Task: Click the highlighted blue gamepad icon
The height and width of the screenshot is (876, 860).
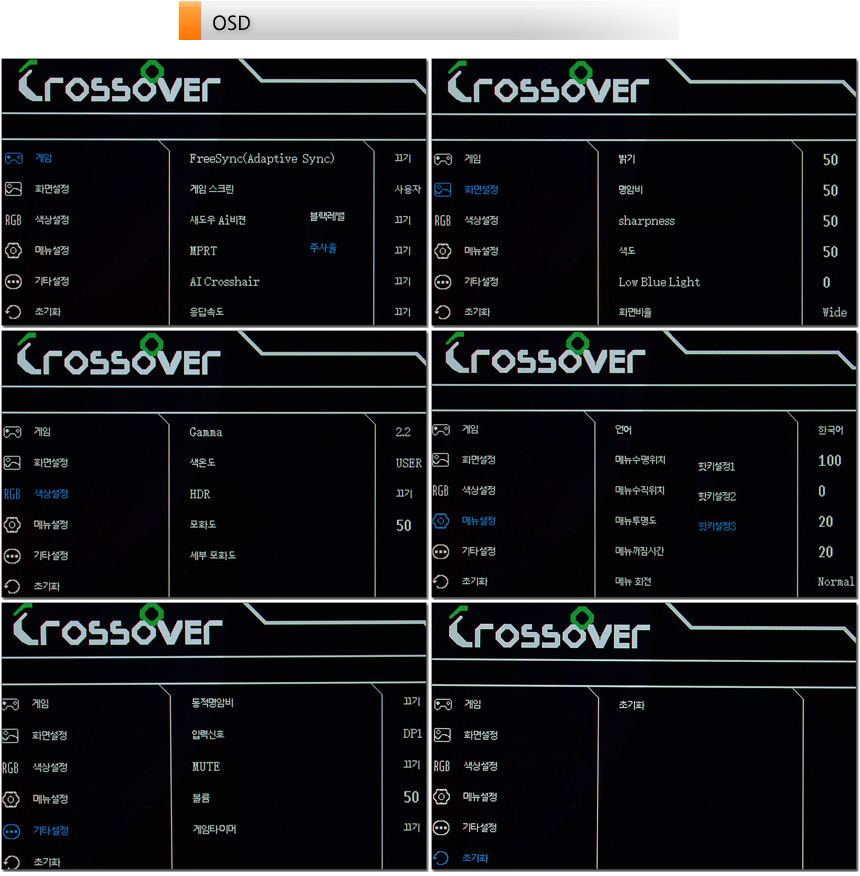Action: [x=13, y=158]
